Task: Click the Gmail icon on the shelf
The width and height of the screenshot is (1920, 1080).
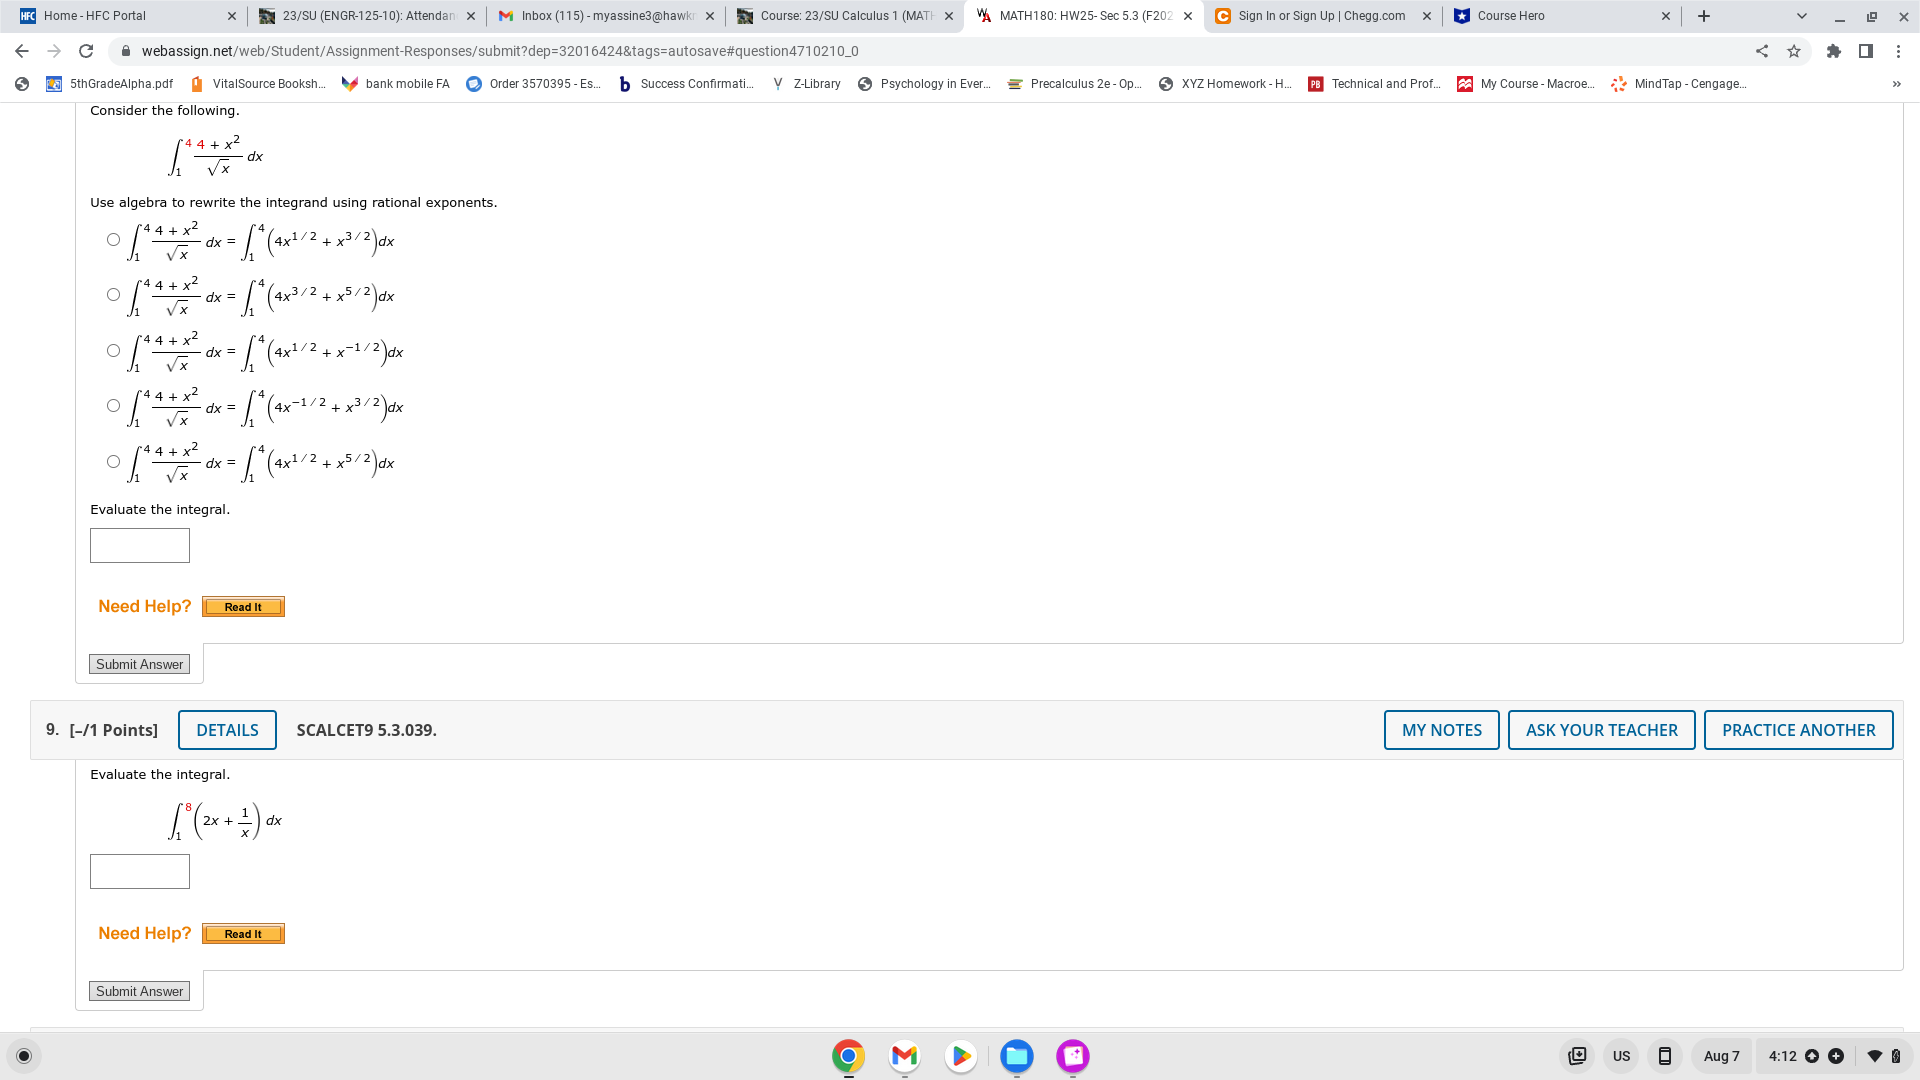Action: 904,1055
